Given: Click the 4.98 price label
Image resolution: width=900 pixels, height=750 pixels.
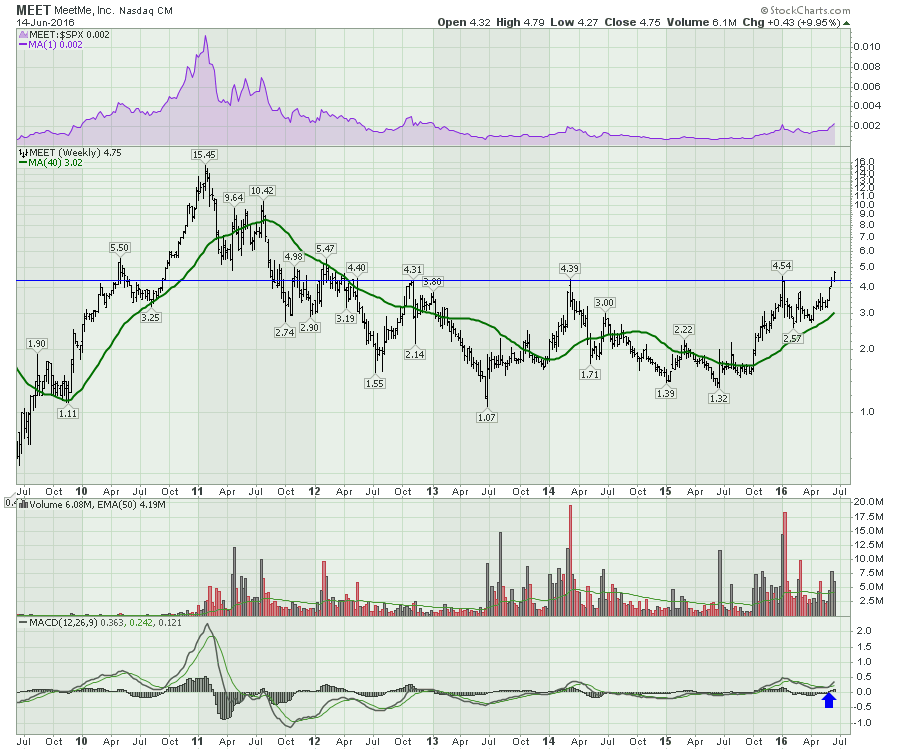Looking at the screenshot, I should click(293, 256).
